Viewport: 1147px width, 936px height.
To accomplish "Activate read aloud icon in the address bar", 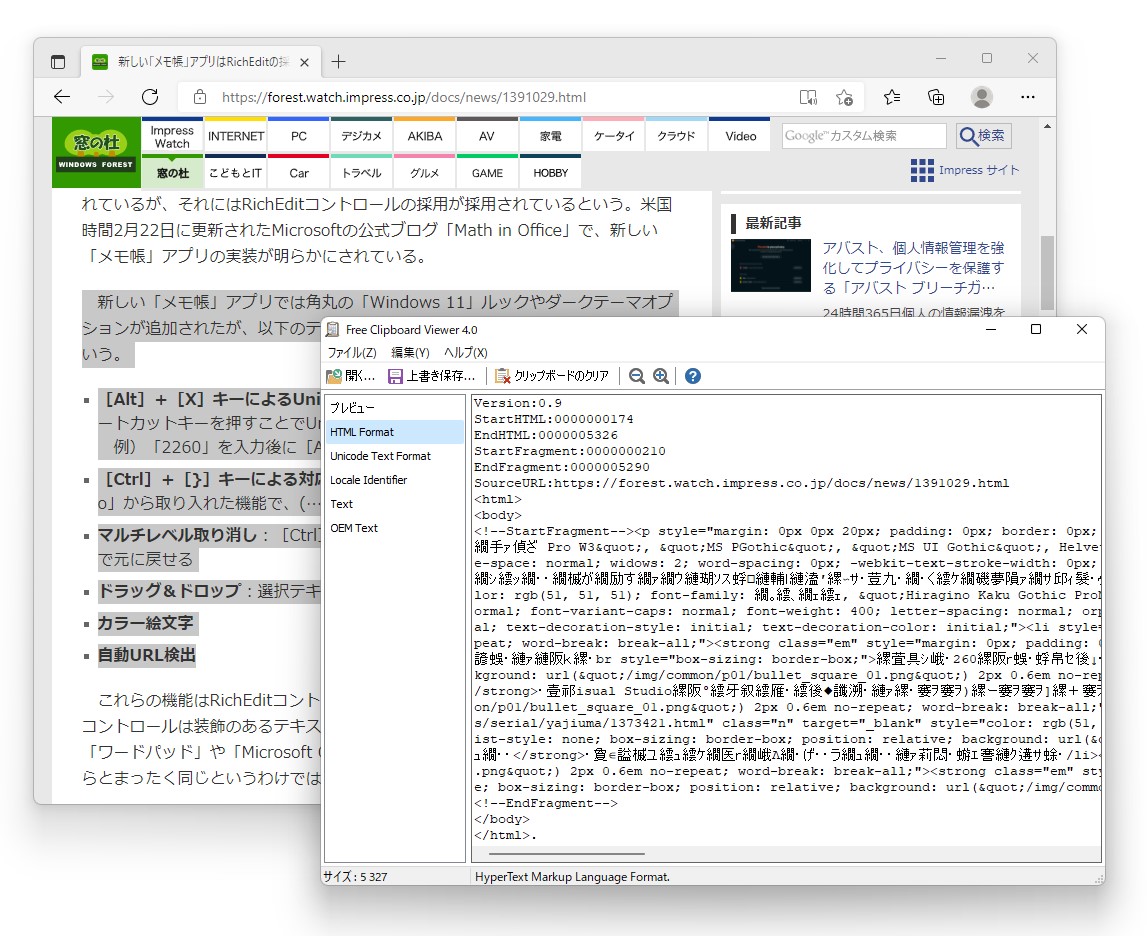I will click(x=808, y=97).
